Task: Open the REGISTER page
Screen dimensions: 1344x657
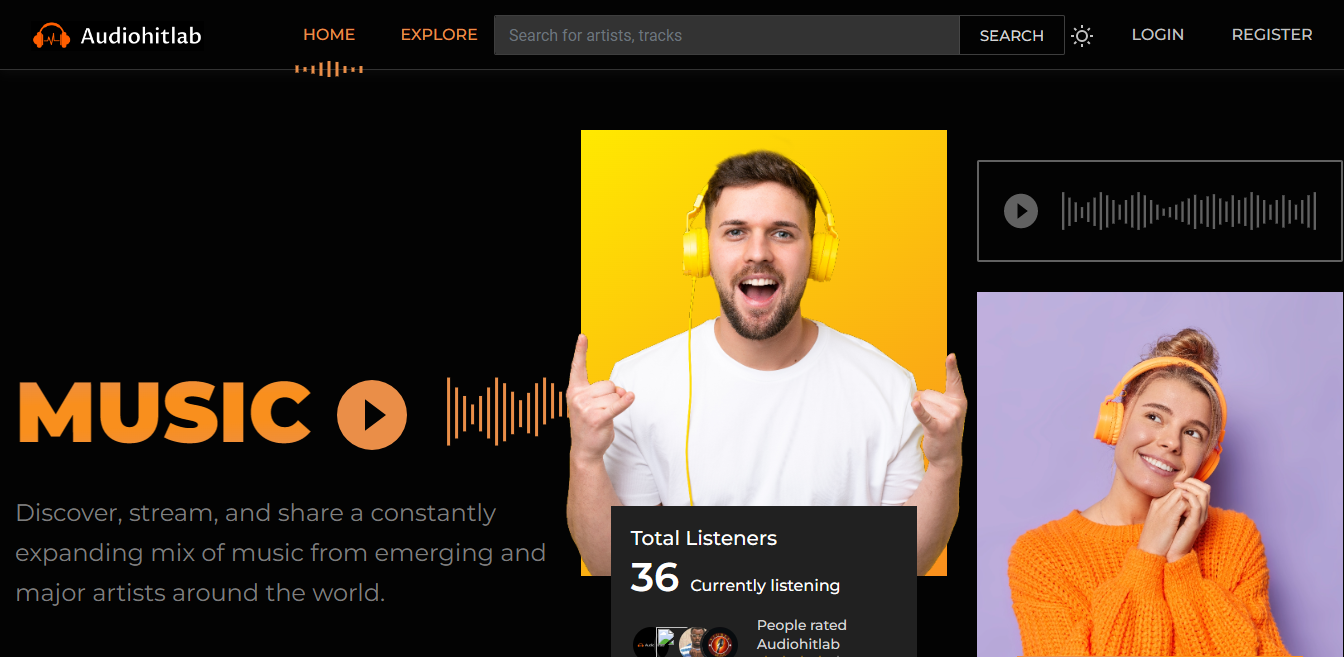Action: tap(1271, 35)
